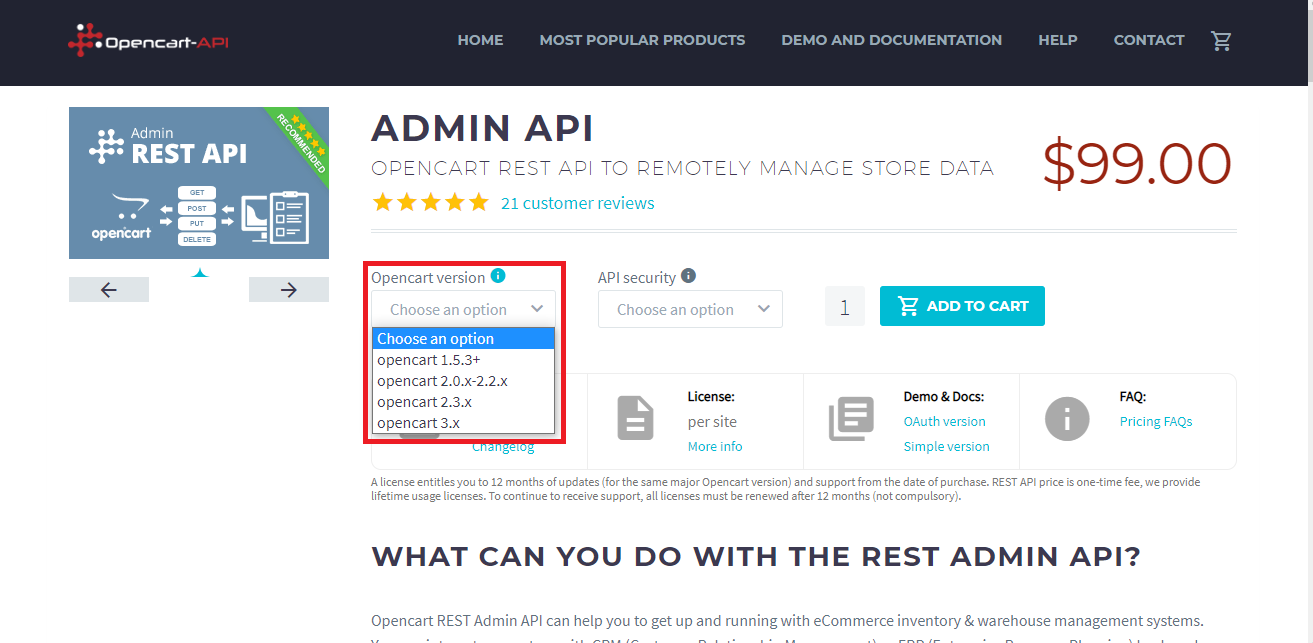Open 21 customer reviews link
This screenshot has width=1313, height=643.
click(x=578, y=203)
